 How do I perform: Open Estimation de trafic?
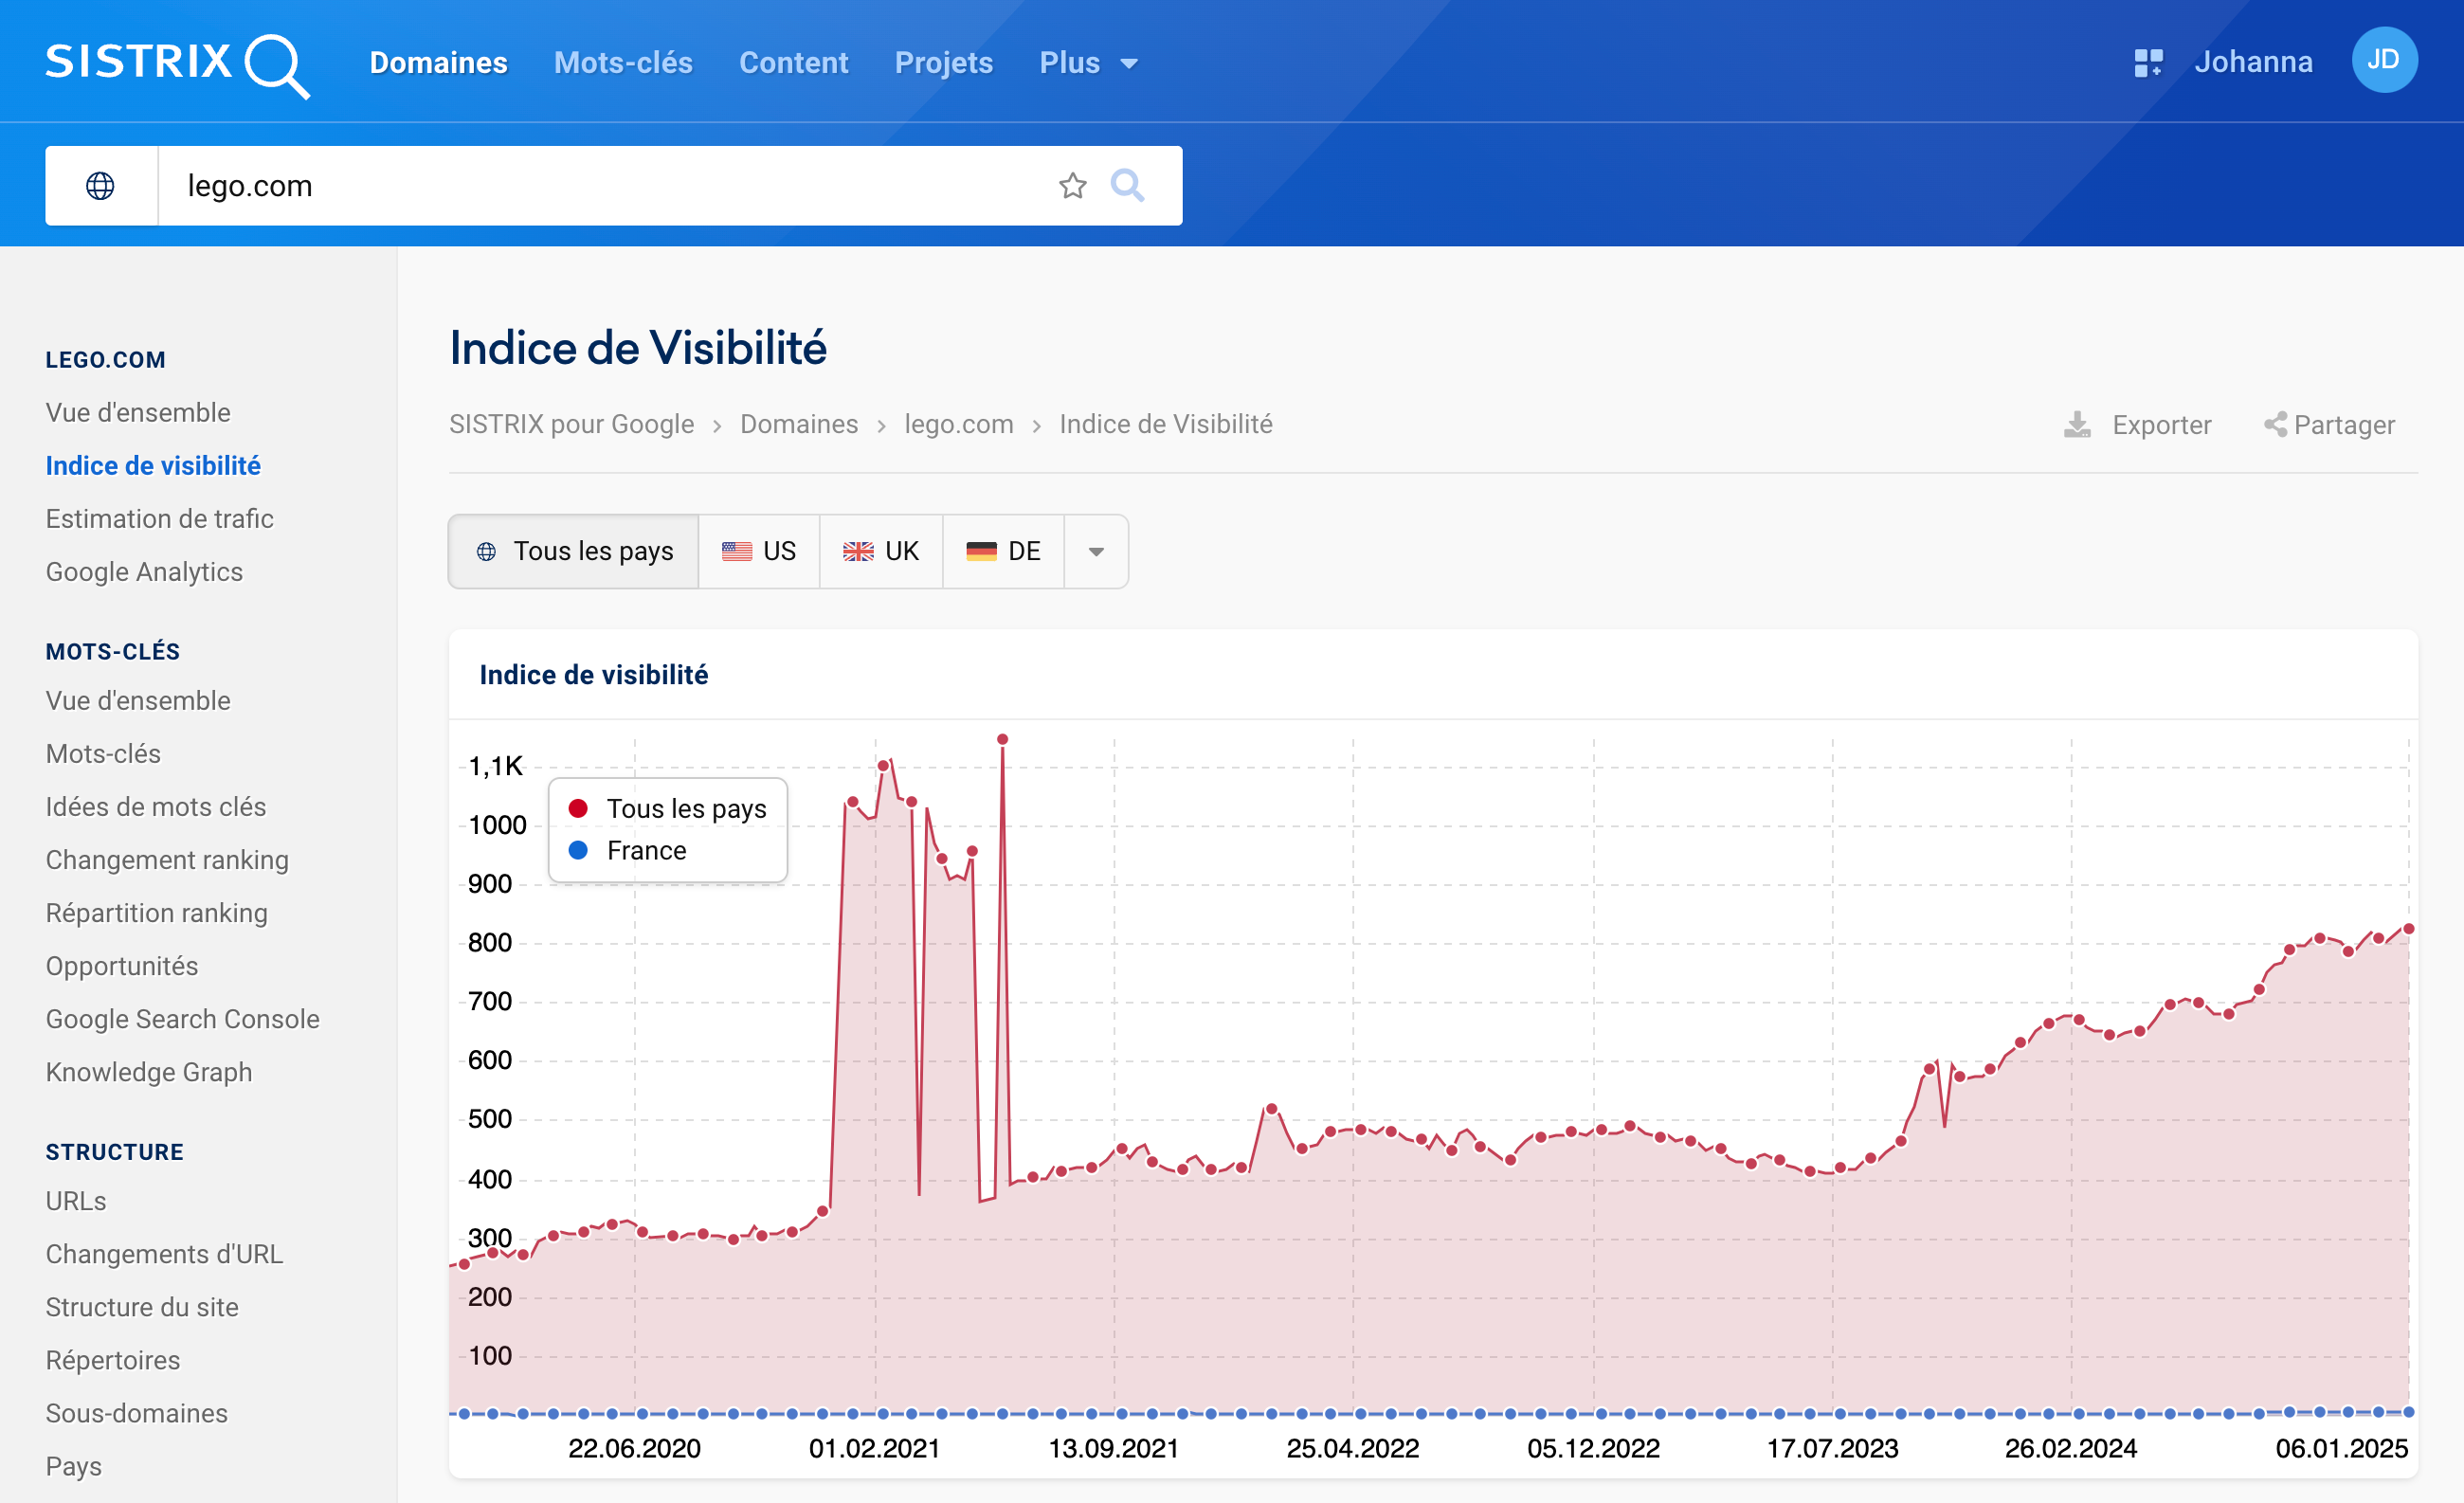click(160, 519)
